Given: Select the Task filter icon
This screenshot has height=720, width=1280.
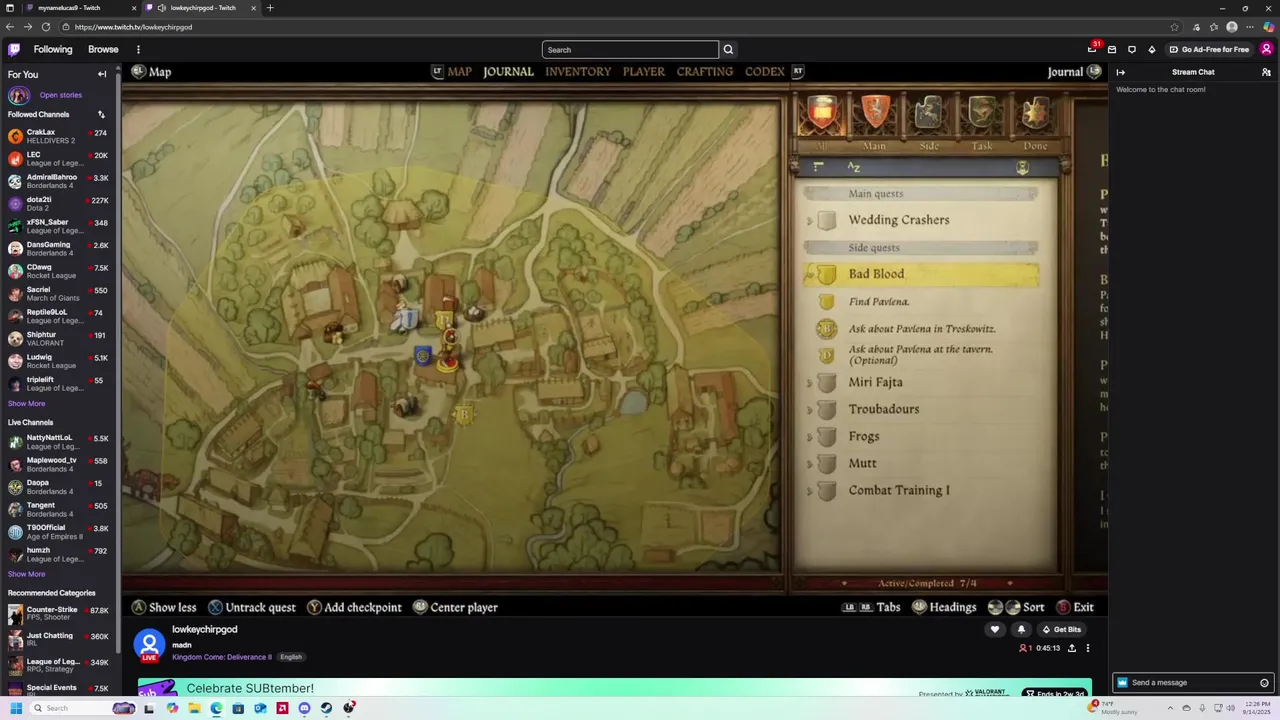Looking at the screenshot, I should click(x=982, y=114).
